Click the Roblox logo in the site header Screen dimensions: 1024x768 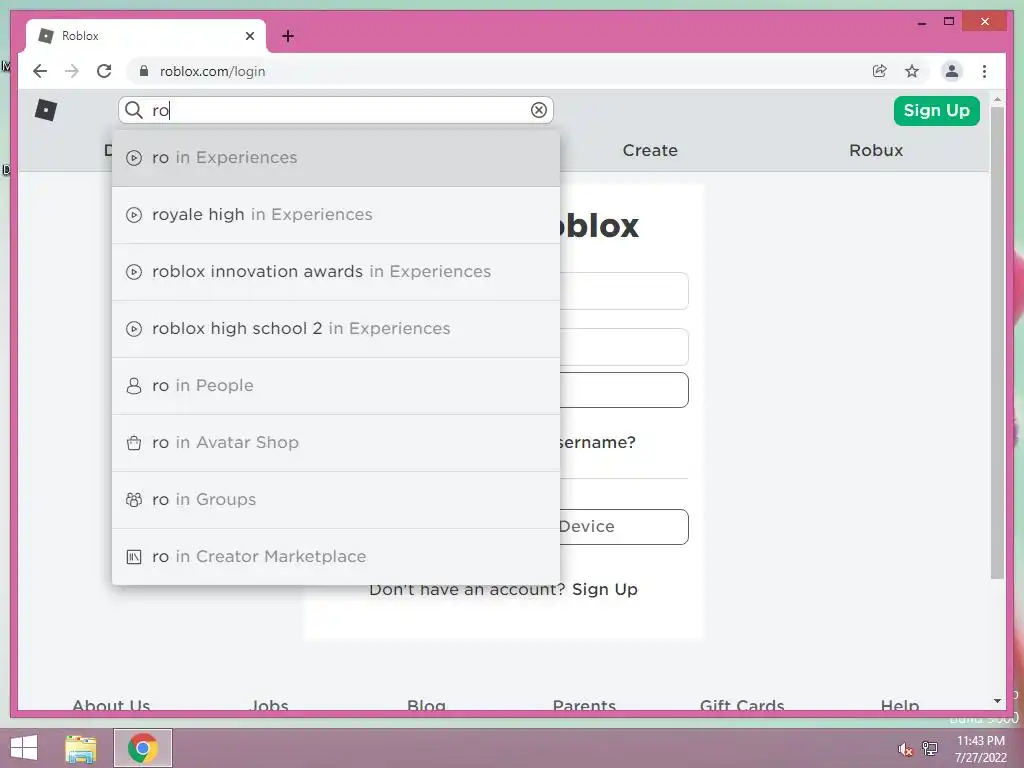coord(46,110)
